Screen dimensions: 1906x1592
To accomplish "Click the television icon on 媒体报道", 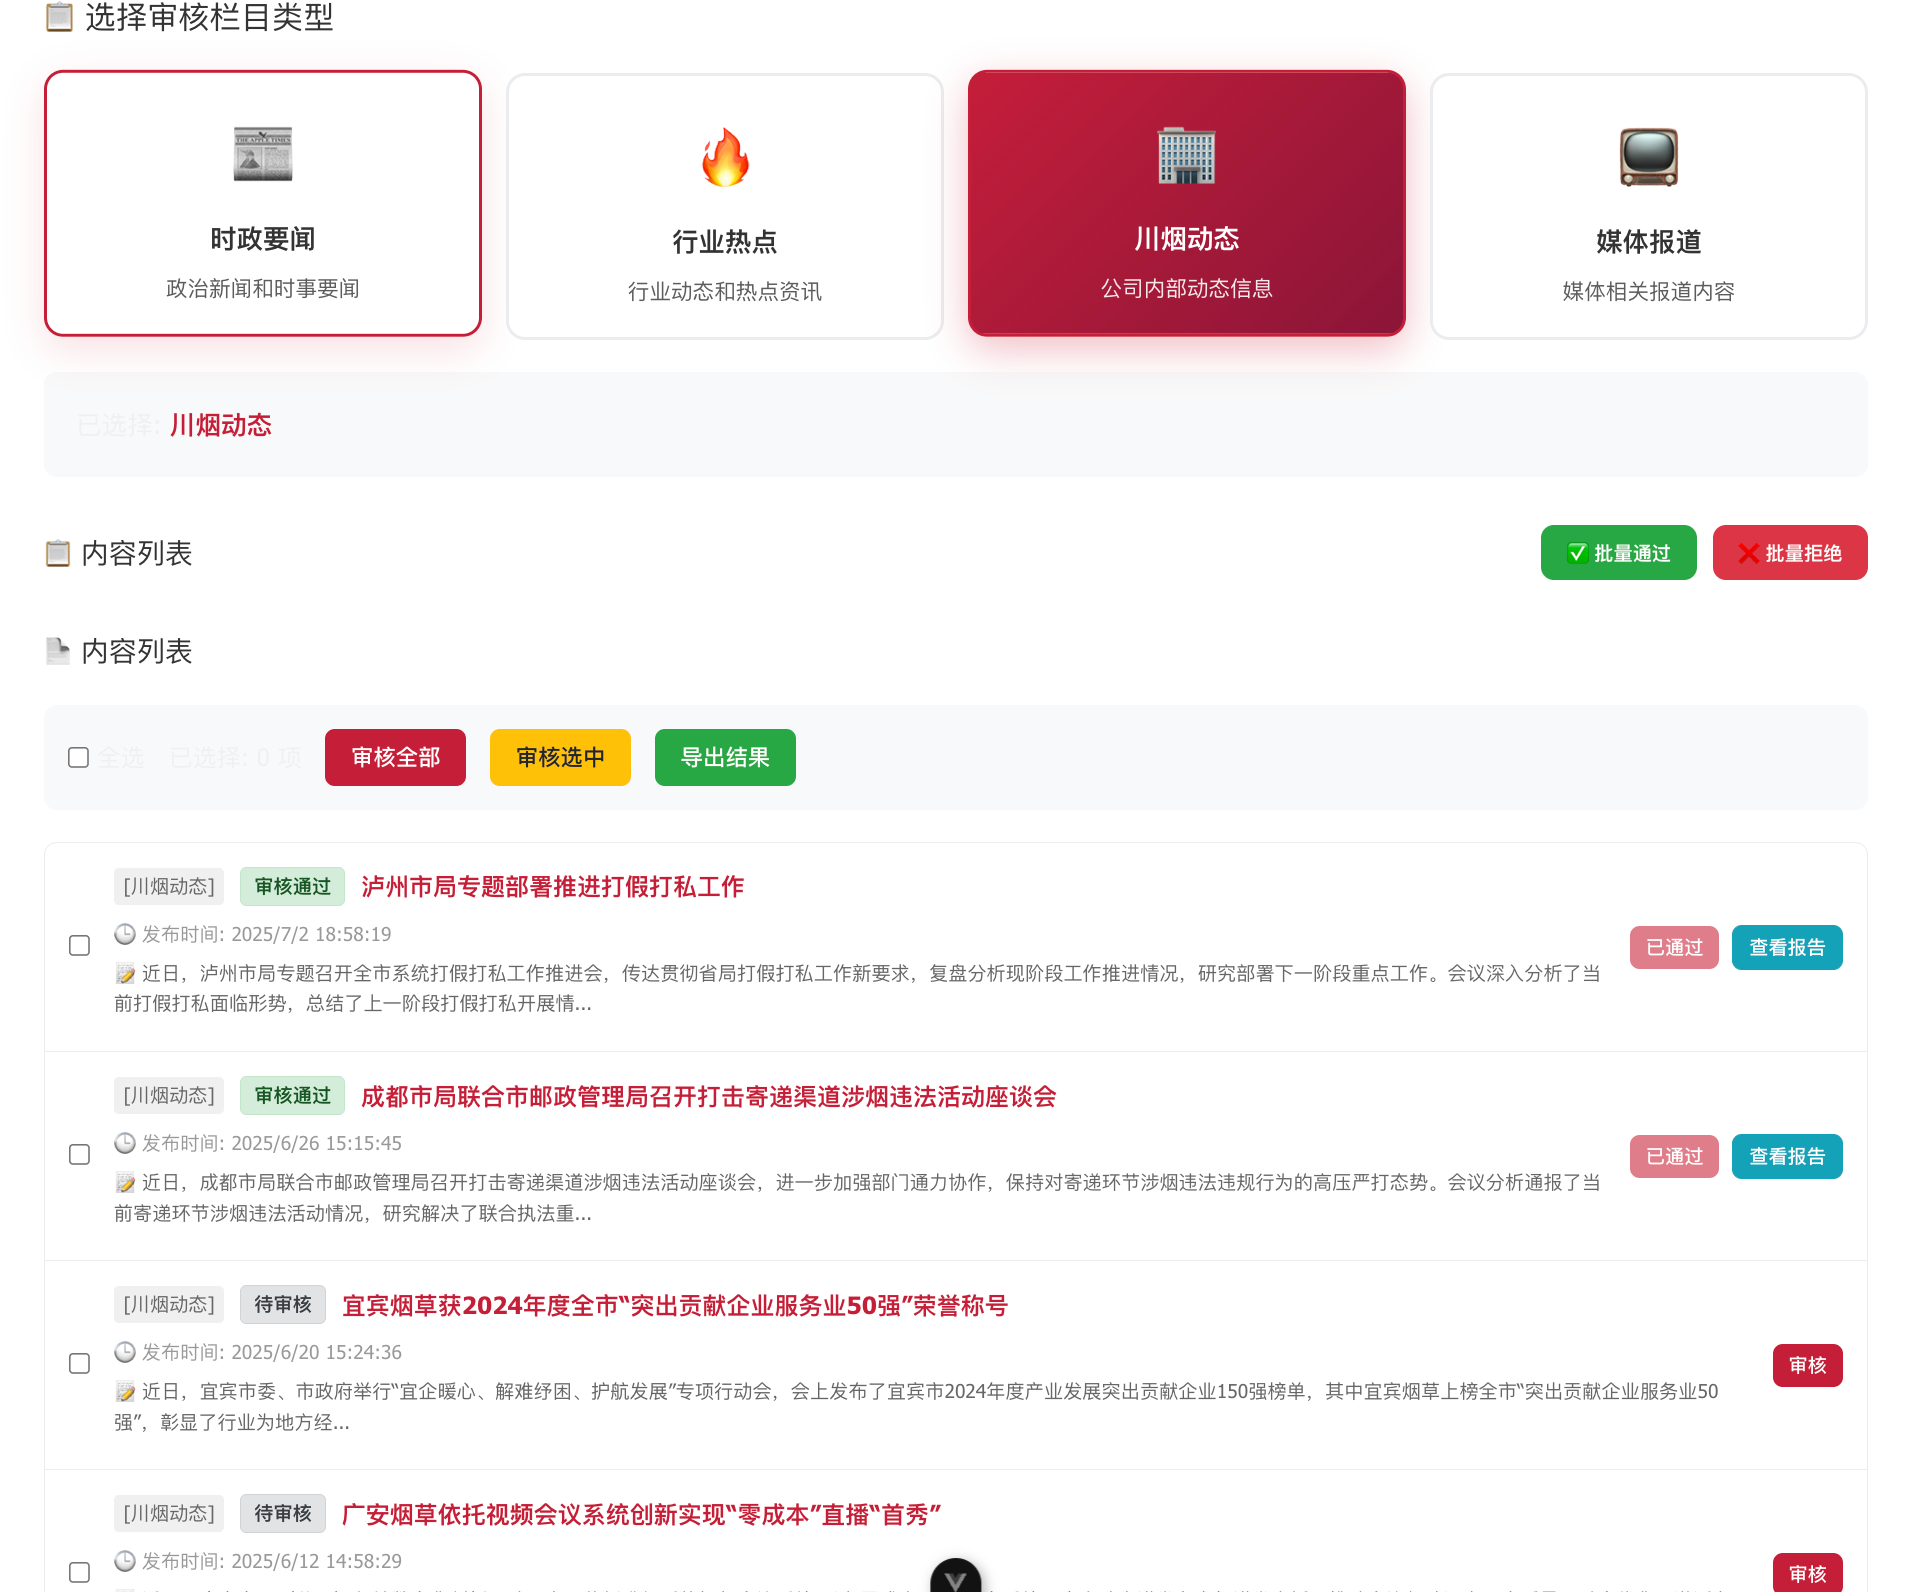I will (x=1649, y=157).
